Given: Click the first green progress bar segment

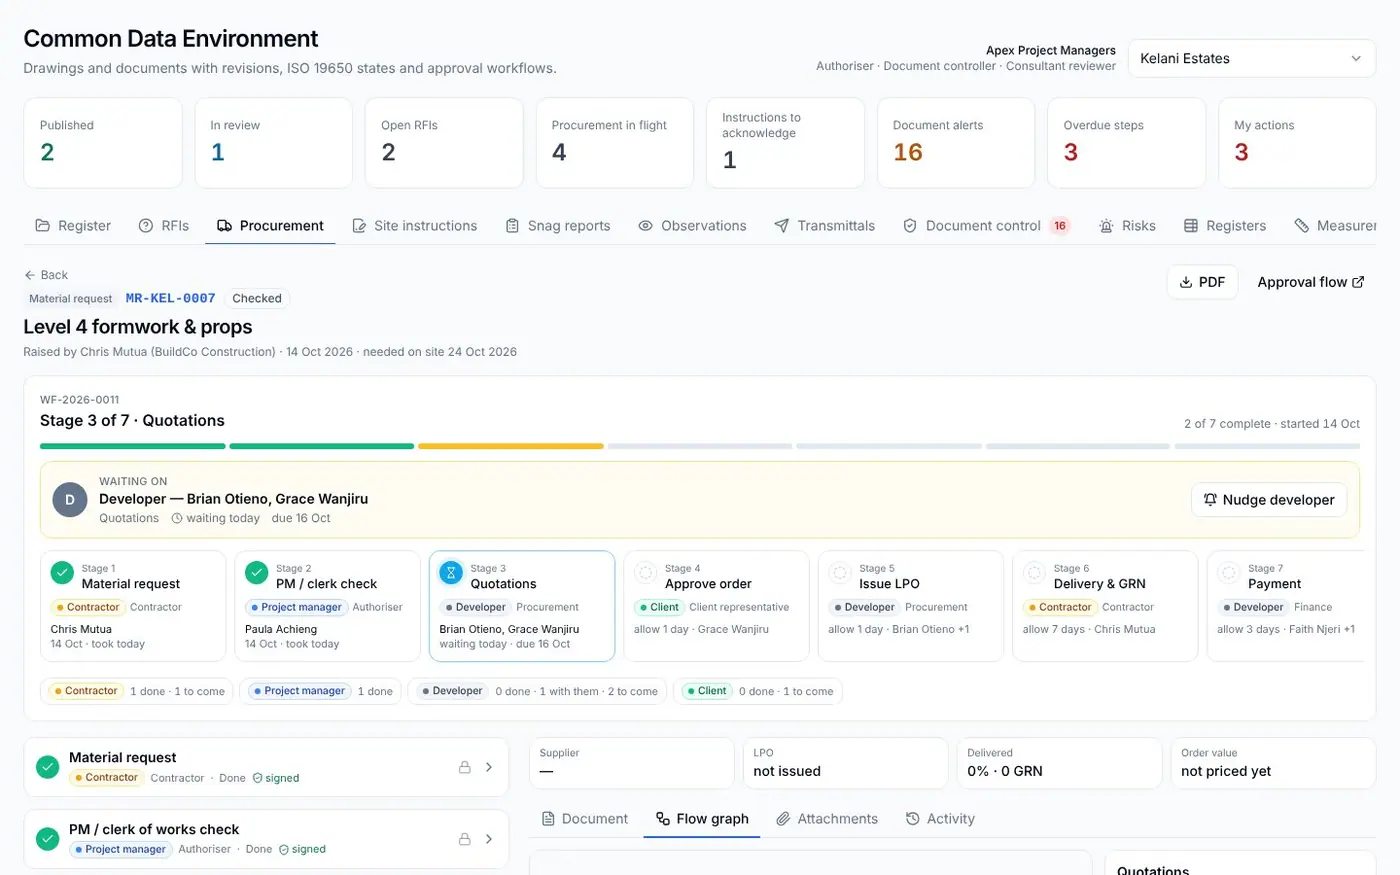Looking at the screenshot, I should (x=132, y=446).
